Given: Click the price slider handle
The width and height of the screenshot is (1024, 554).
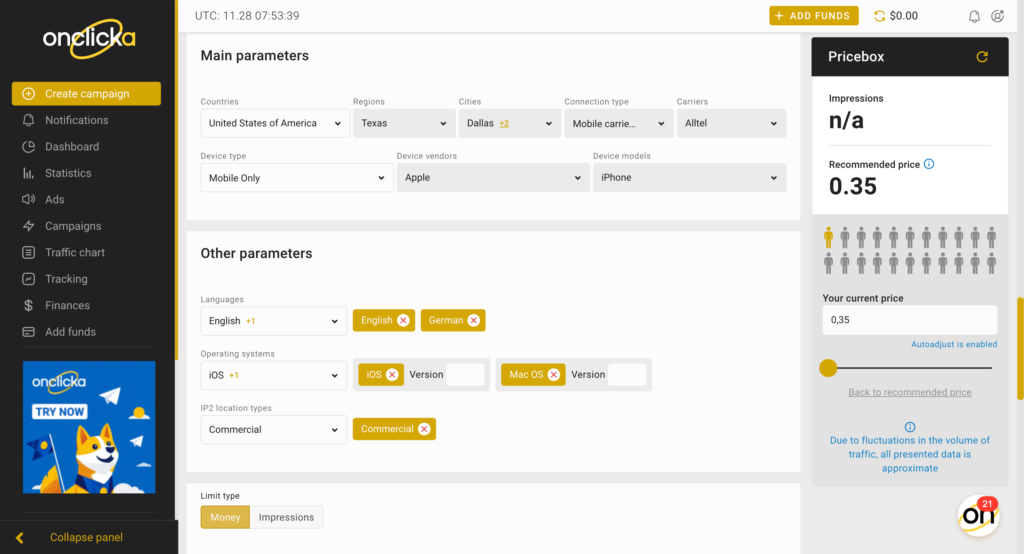Looking at the screenshot, I should (828, 368).
